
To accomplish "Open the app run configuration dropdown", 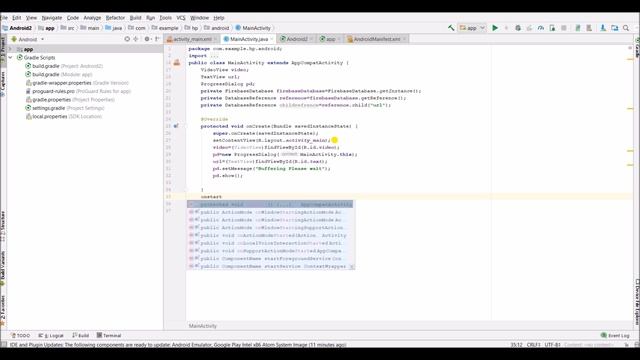I will [x=472, y=28].
